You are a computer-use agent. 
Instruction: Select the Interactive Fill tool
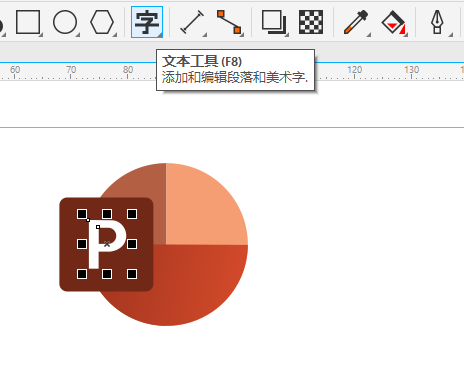coord(393,22)
